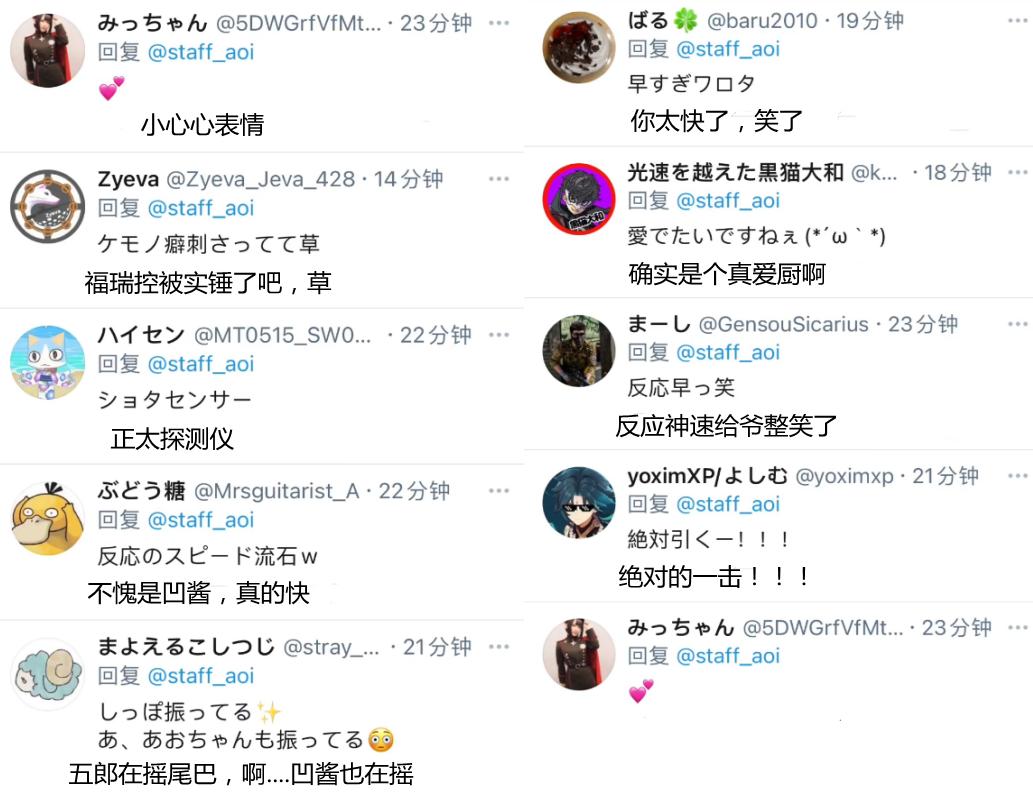Open more options on Zyeva's tweet

(499, 179)
